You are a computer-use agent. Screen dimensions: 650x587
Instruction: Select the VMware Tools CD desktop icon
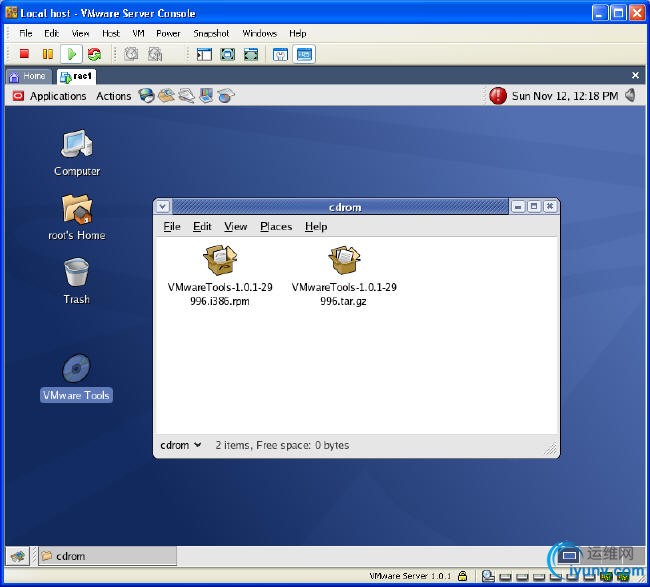click(x=76, y=378)
